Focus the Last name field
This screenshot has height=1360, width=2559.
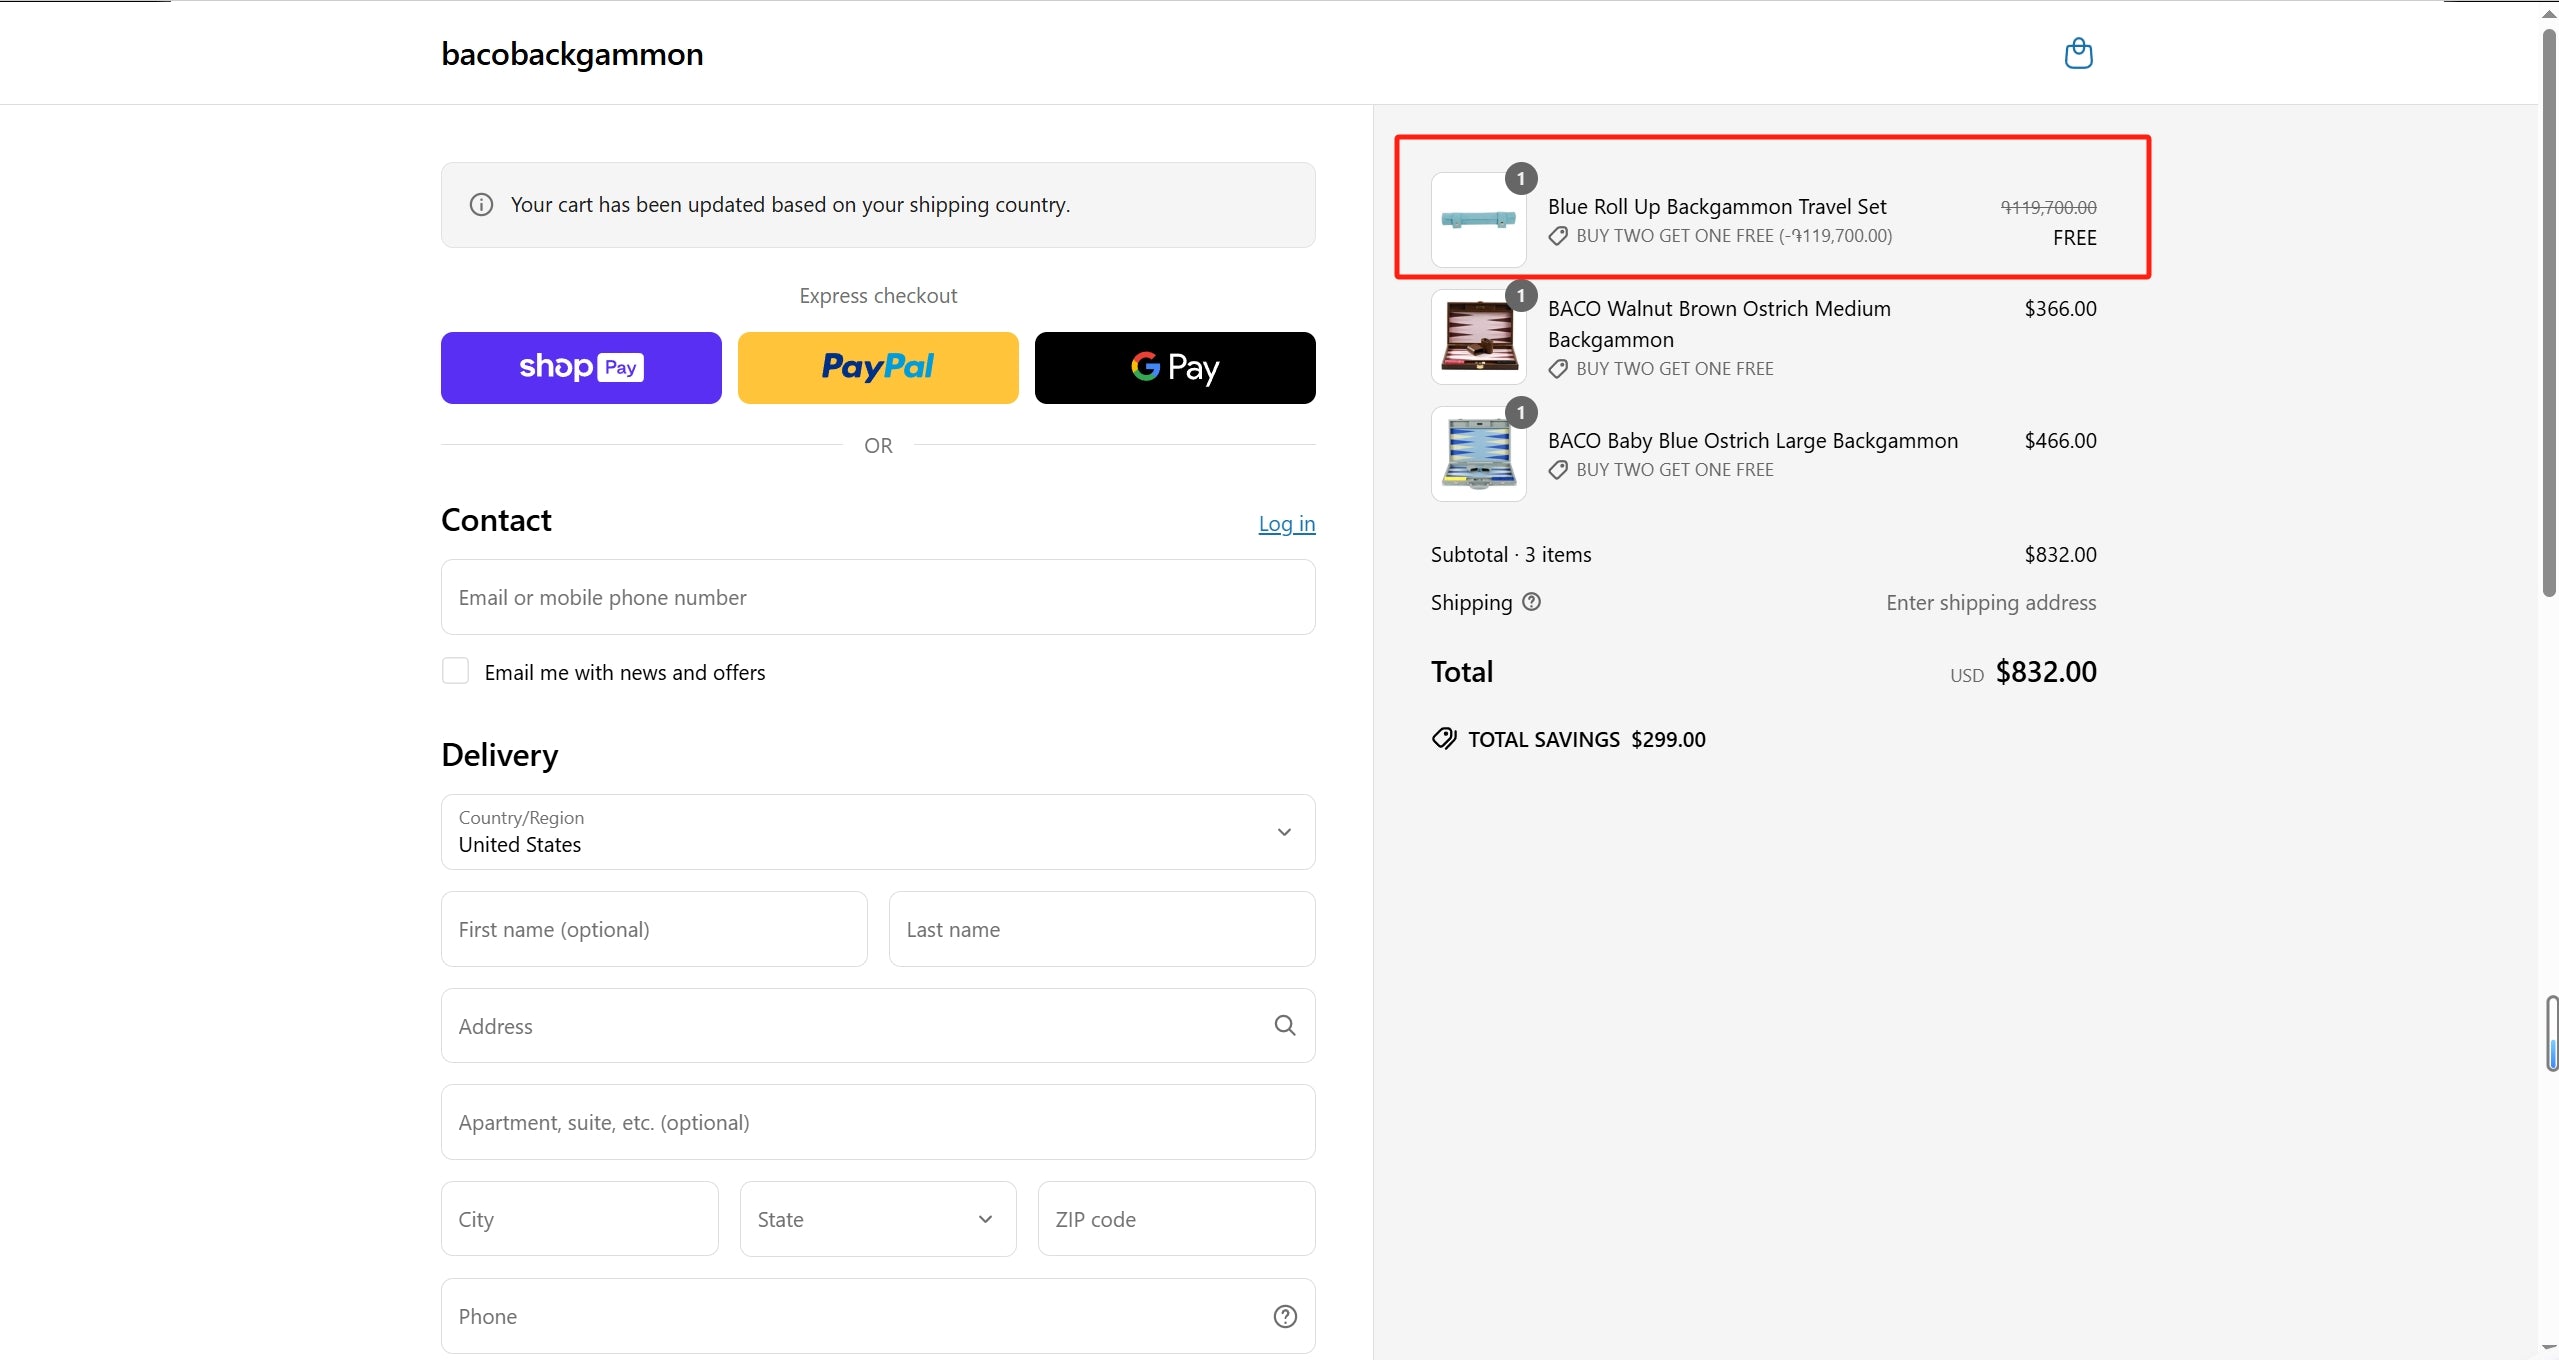coord(1102,929)
